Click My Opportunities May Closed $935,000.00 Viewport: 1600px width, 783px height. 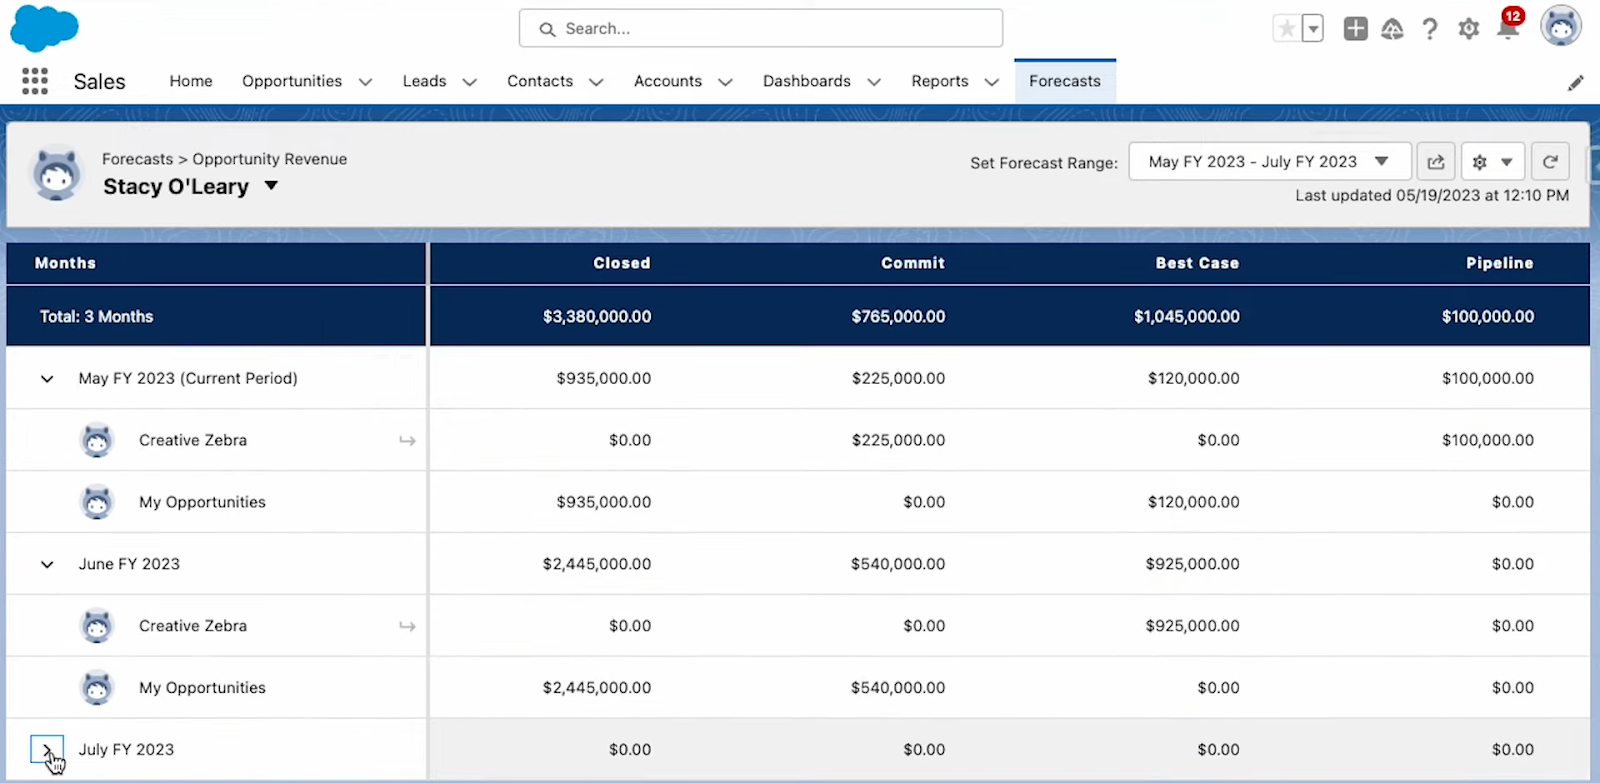604,502
